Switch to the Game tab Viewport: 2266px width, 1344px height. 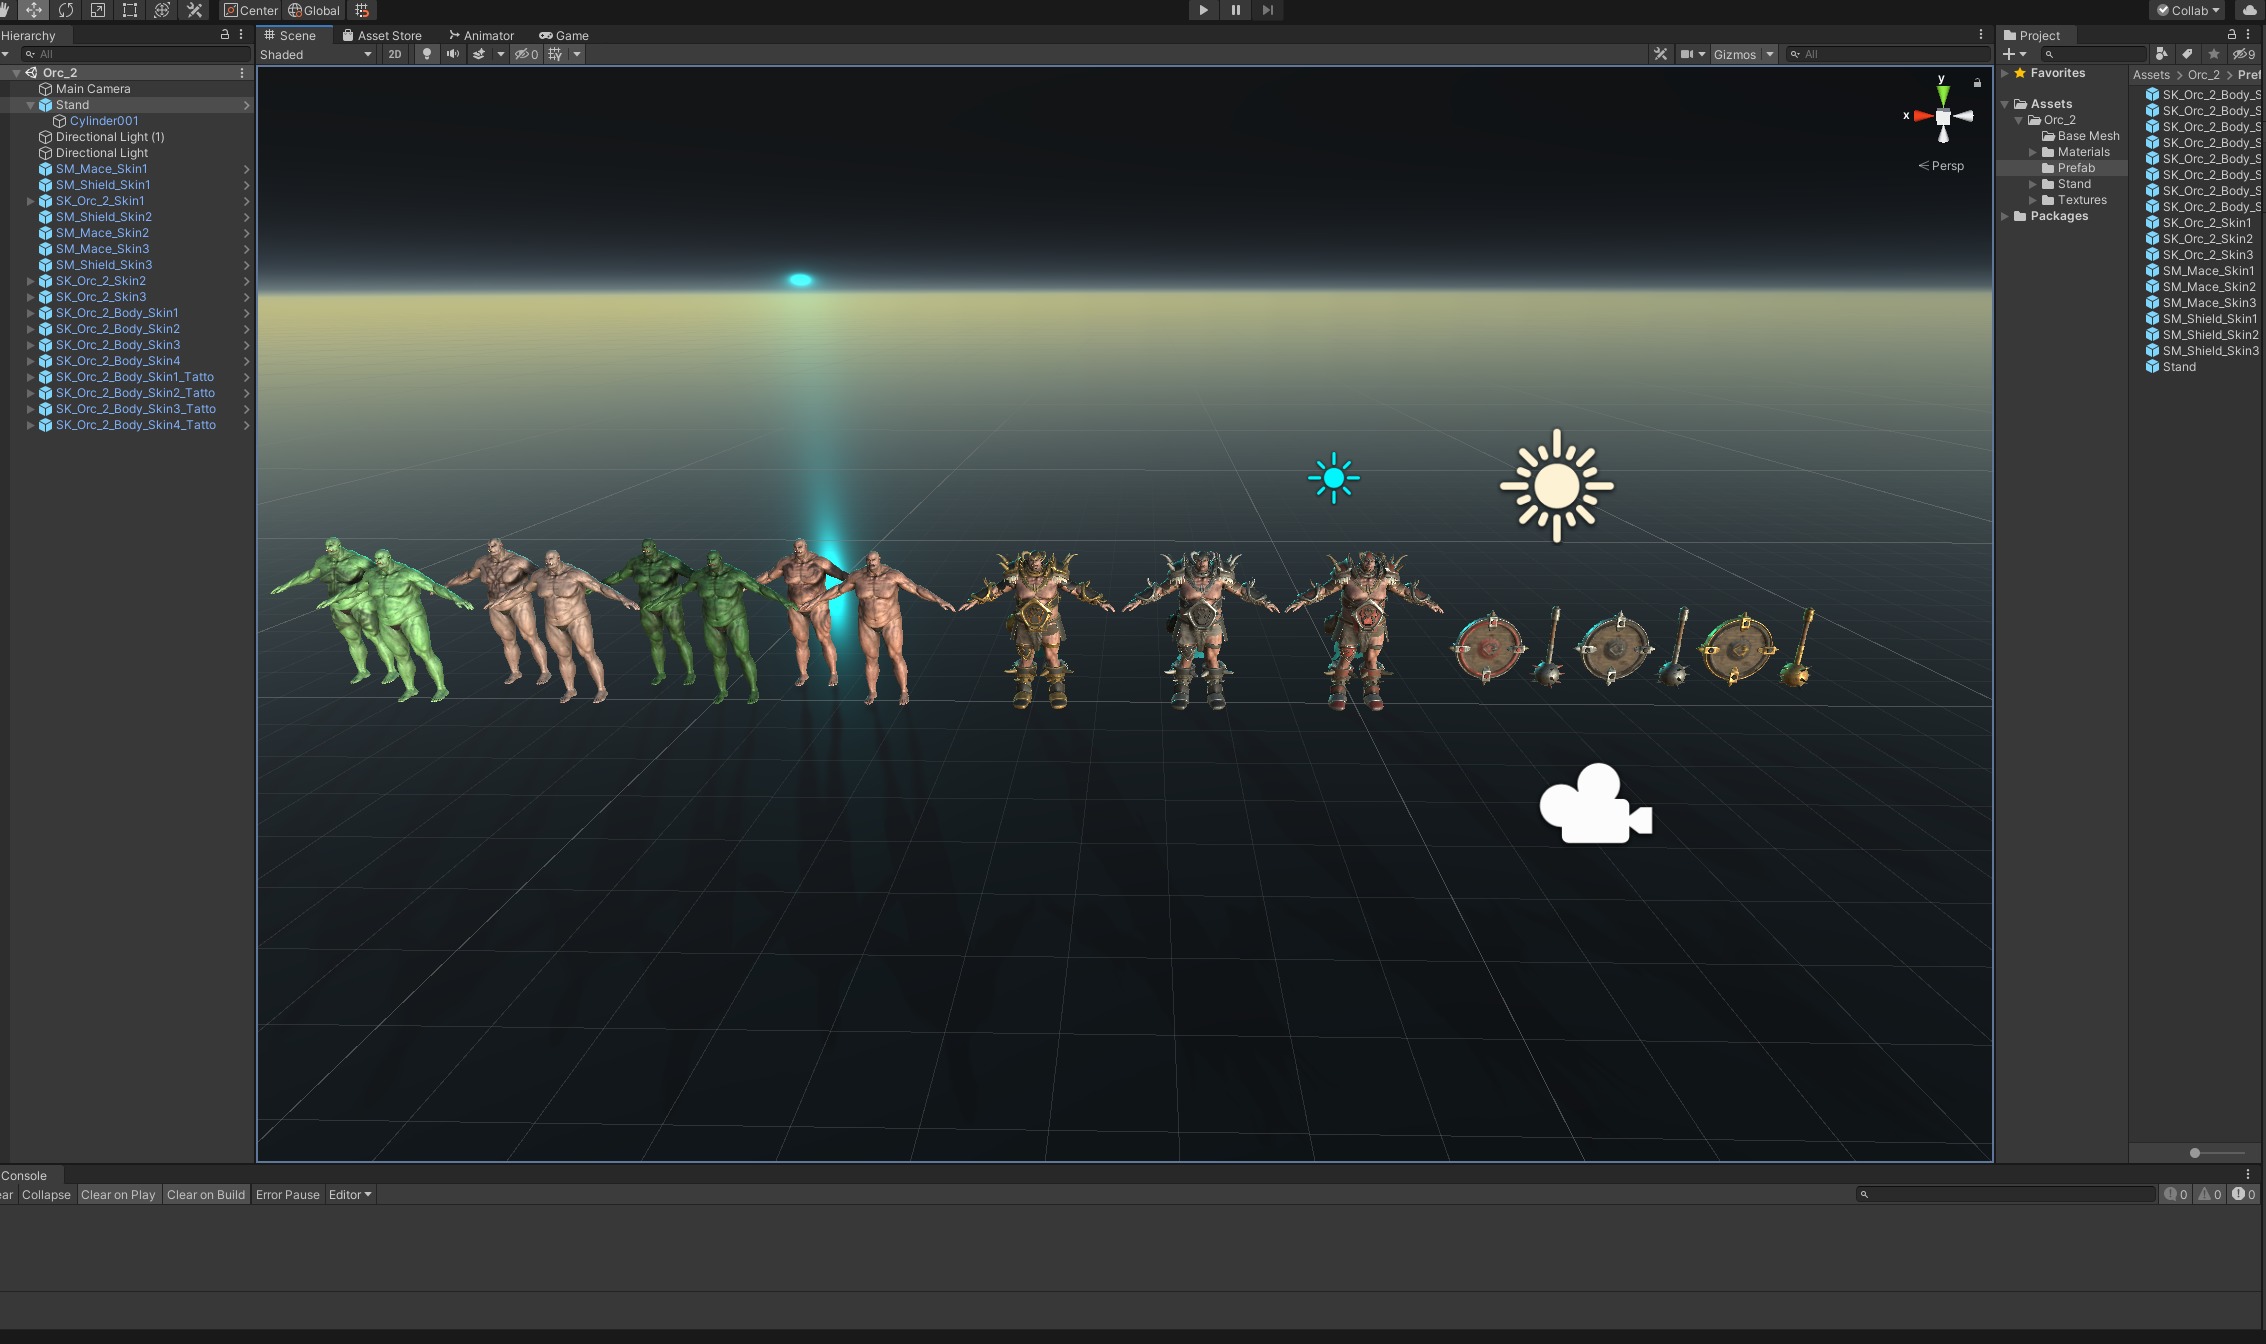pos(564,35)
